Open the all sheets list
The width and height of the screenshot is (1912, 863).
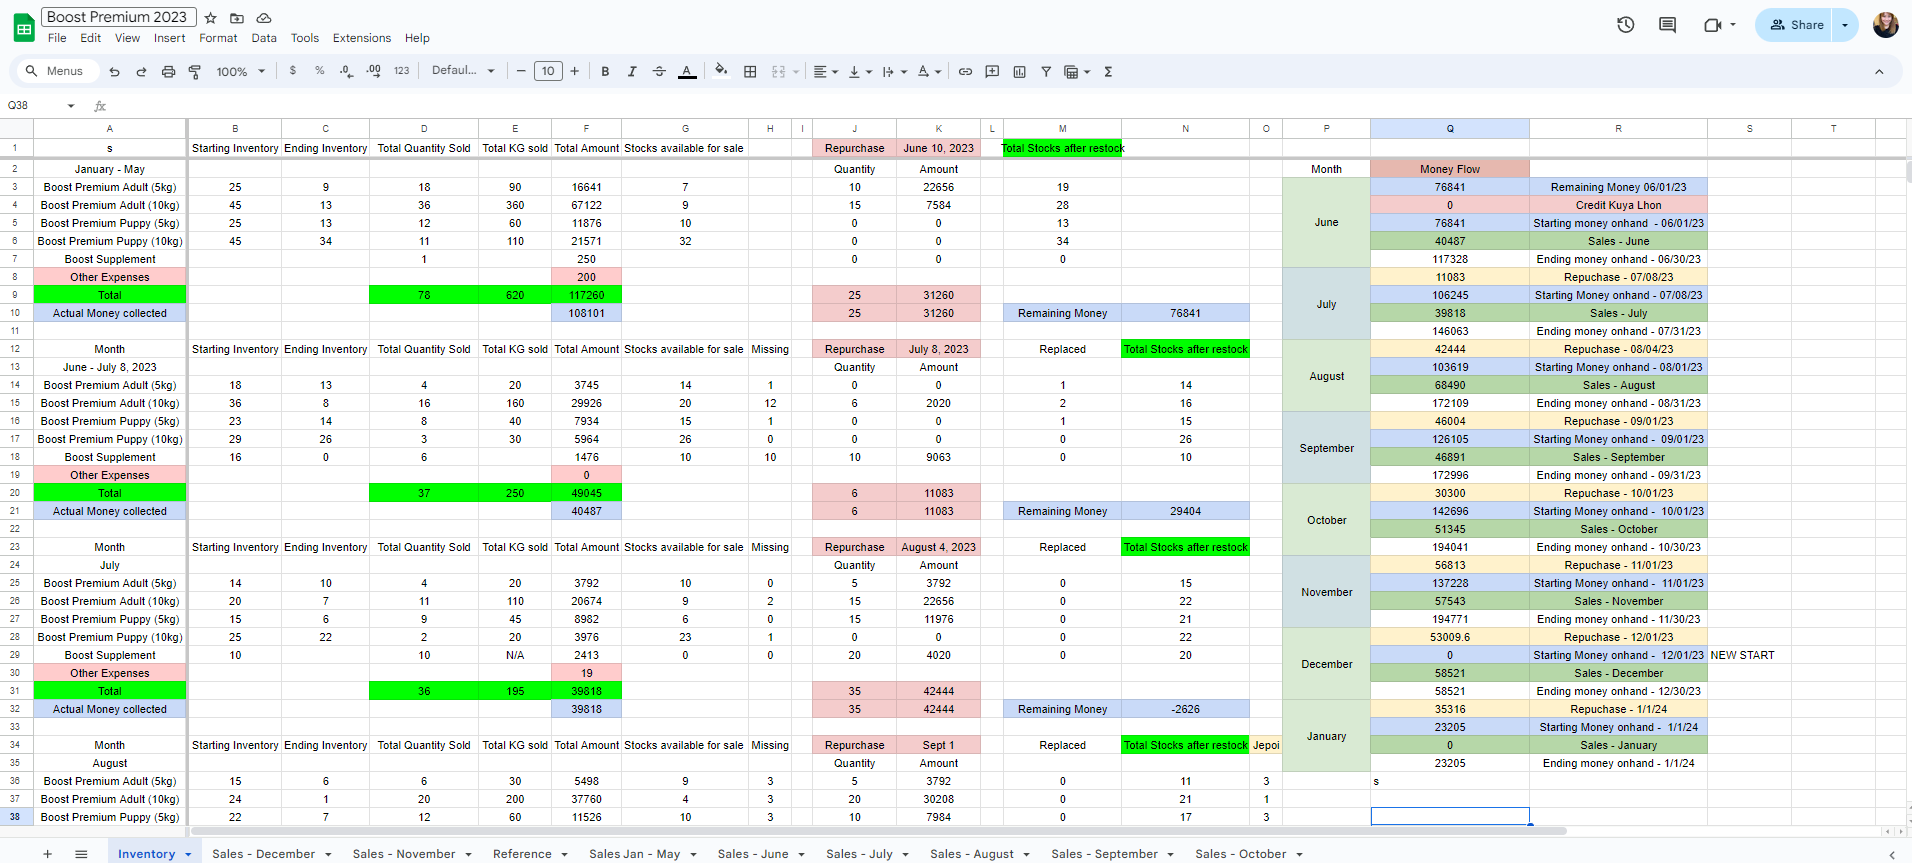coord(81,853)
